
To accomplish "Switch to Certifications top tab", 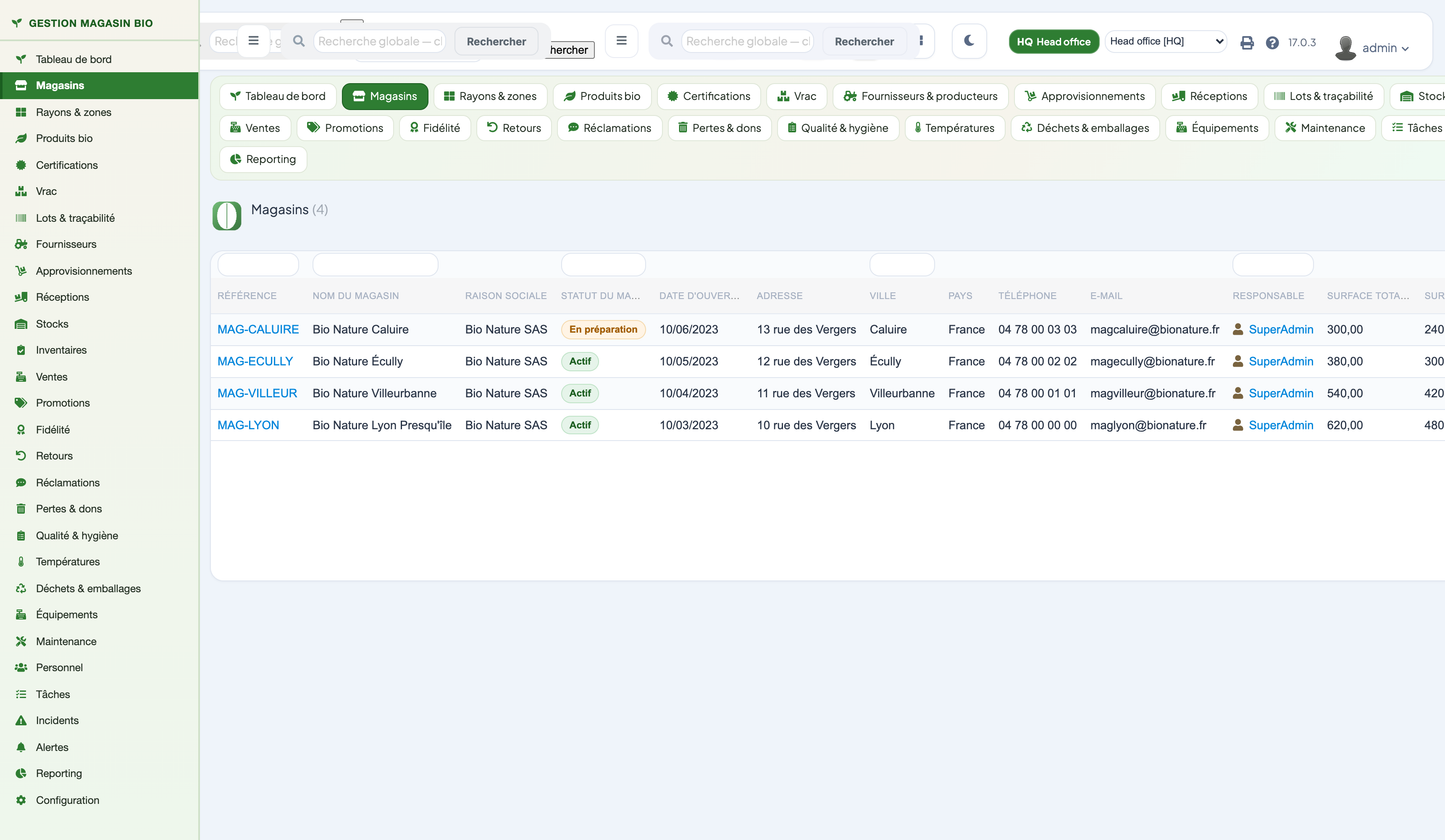I will 709,96.
